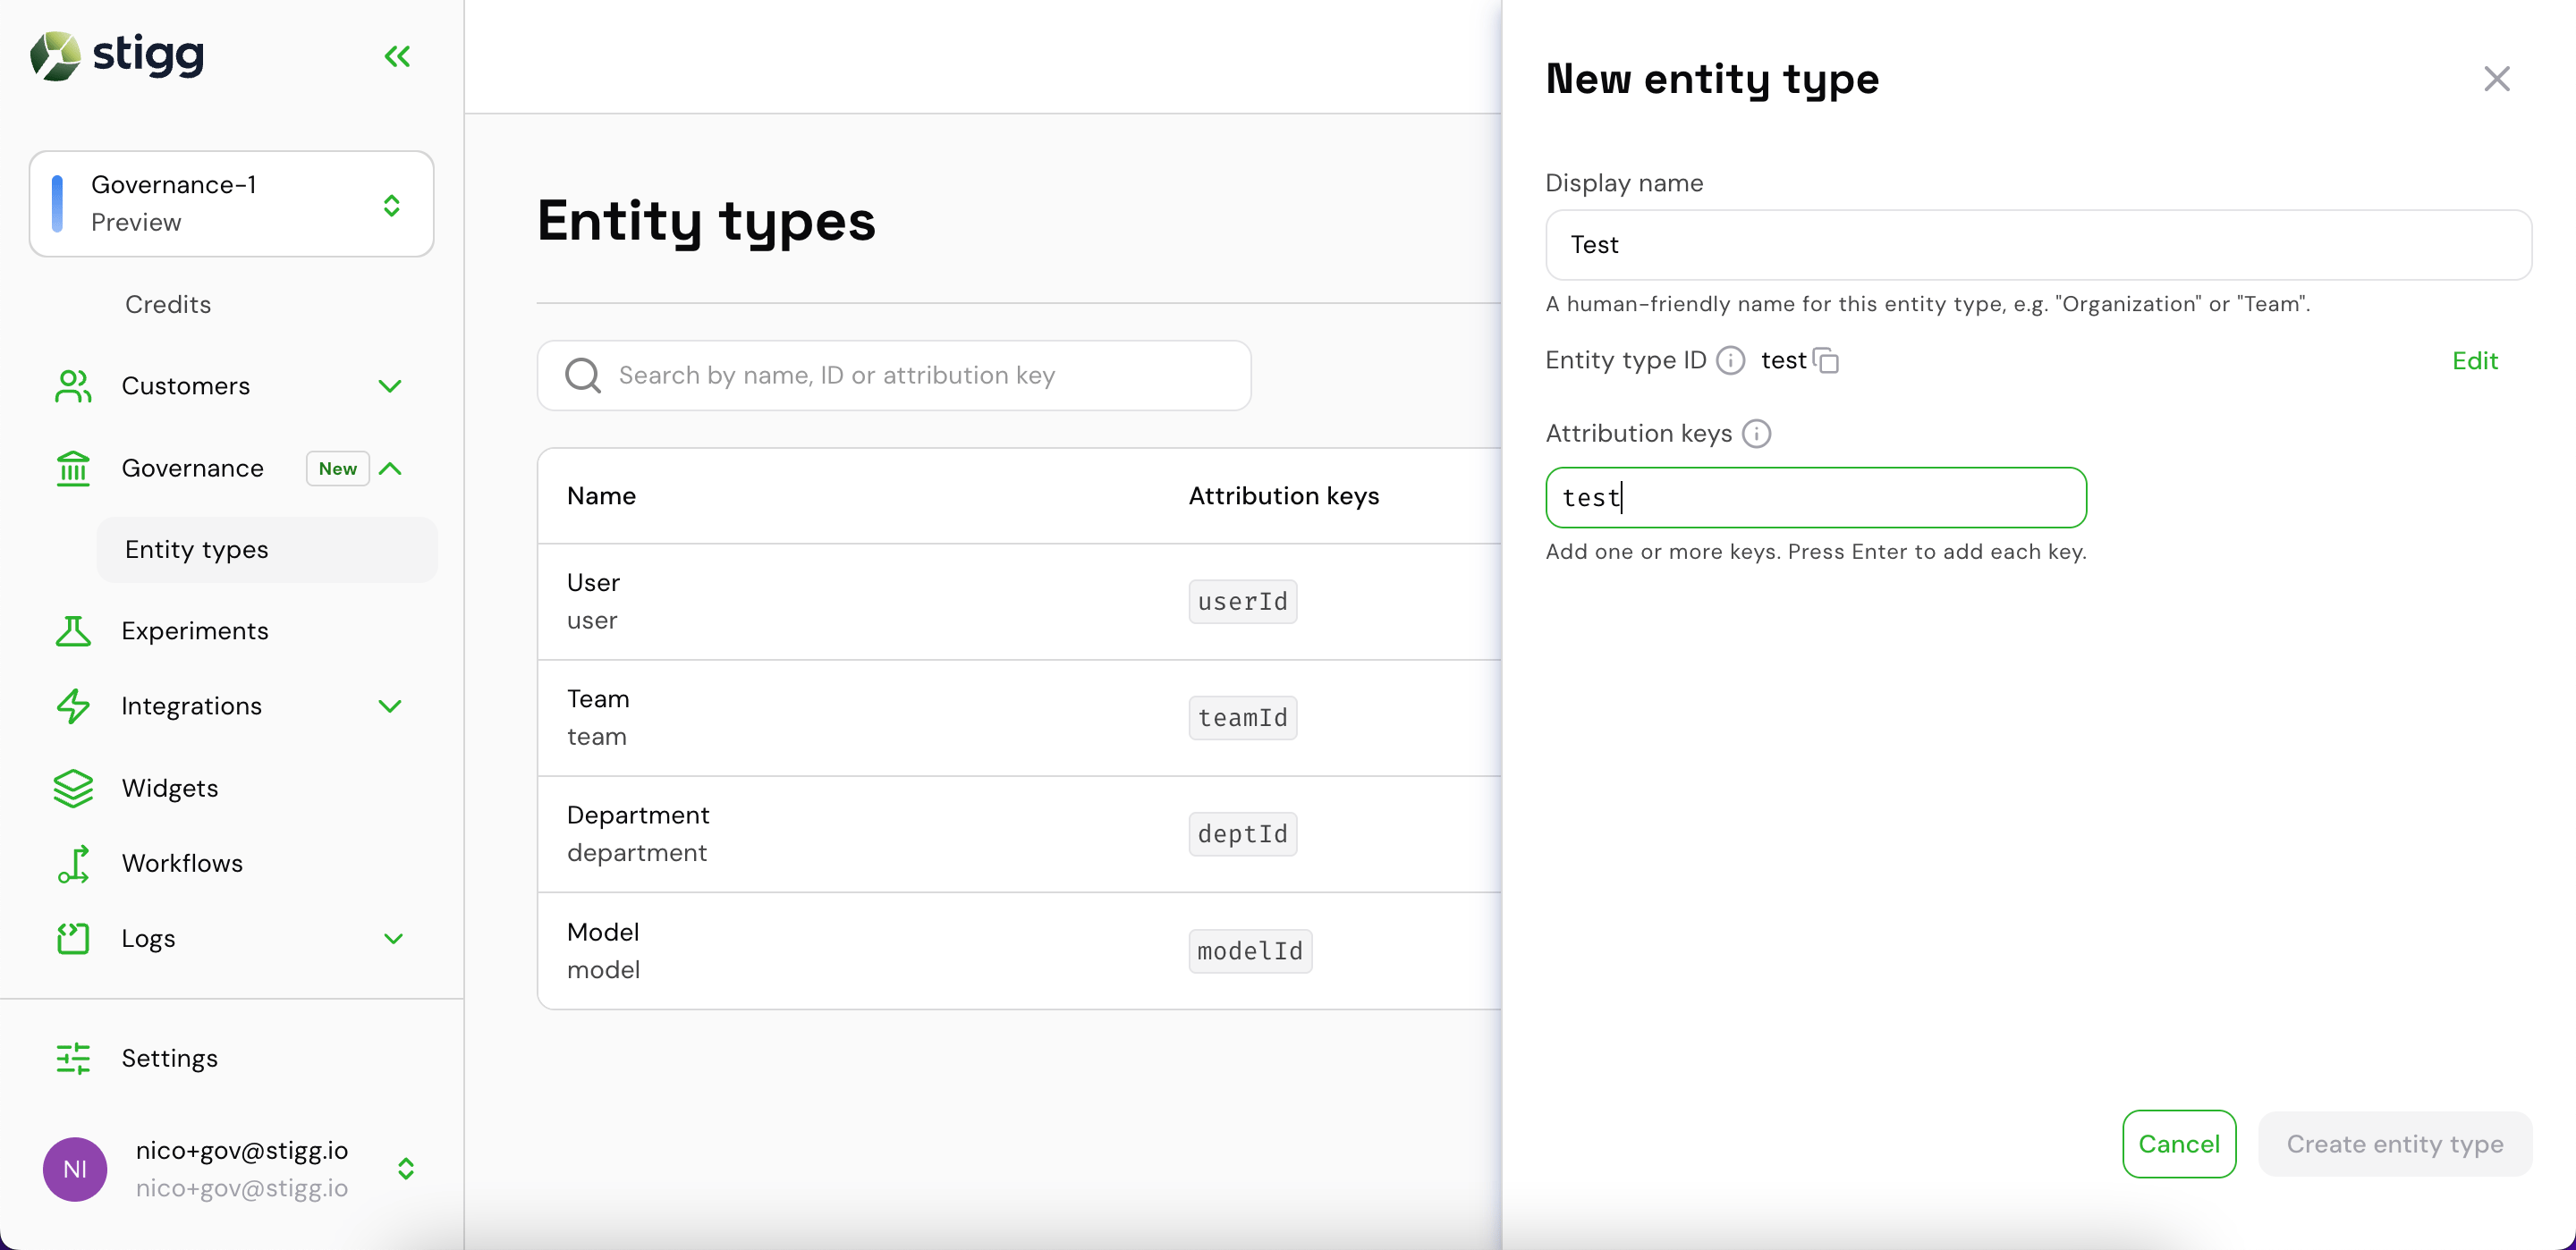Focus the Display name field
Screen dimensions: 2576x1250
coord(2038,245)
